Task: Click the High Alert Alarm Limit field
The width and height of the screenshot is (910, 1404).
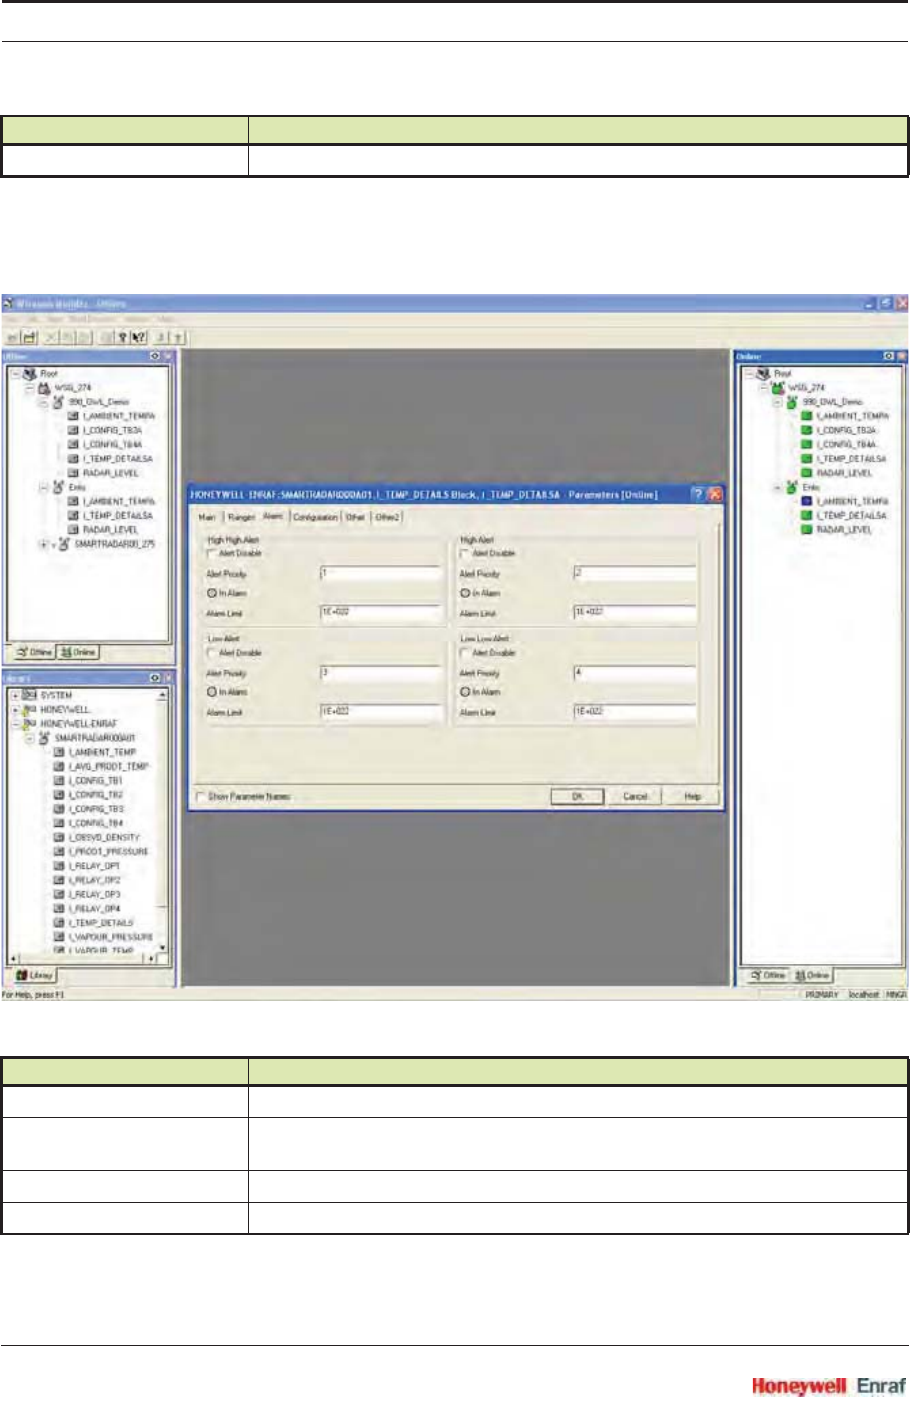Action: coord(634,613)
